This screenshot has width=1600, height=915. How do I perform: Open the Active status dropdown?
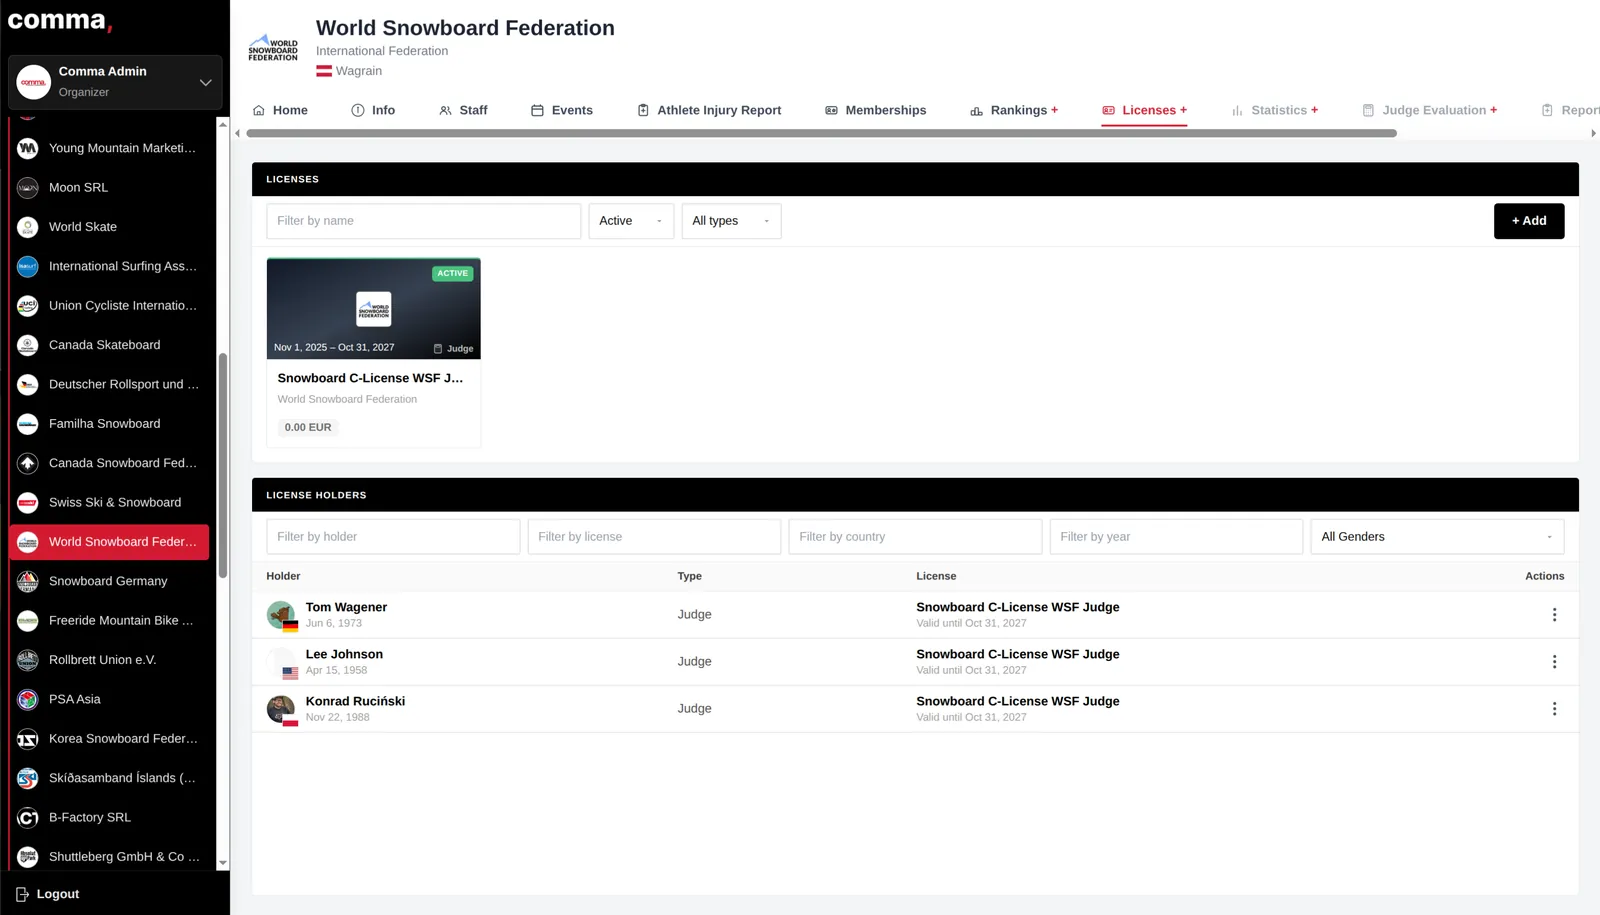click(x=631, y=221)
